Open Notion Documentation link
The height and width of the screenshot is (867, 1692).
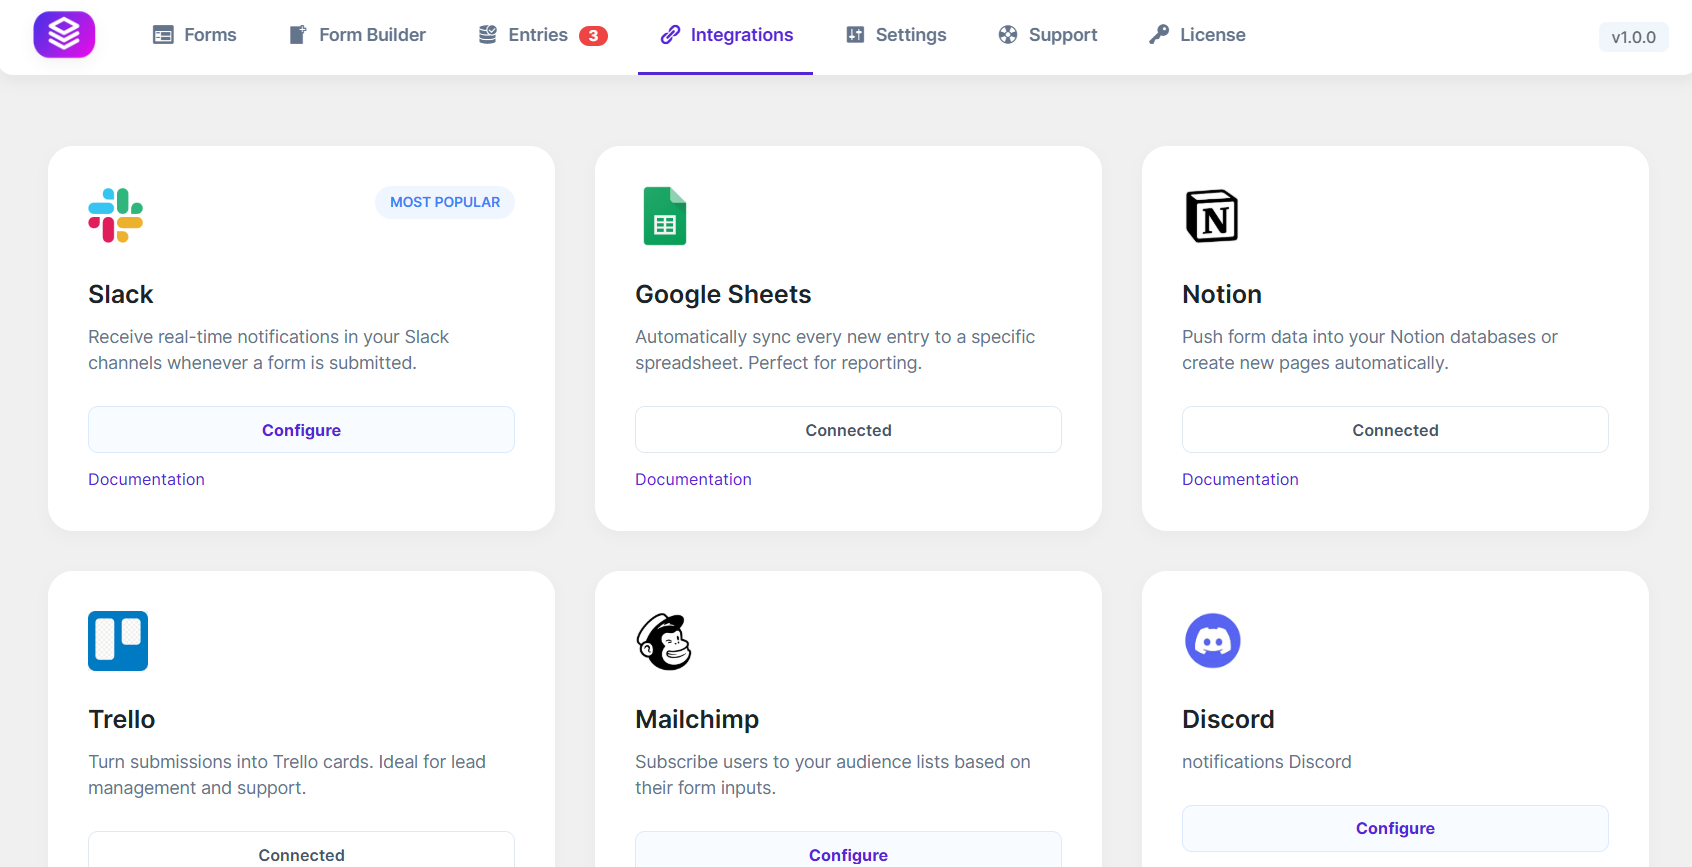click(x=1240, y=479)
